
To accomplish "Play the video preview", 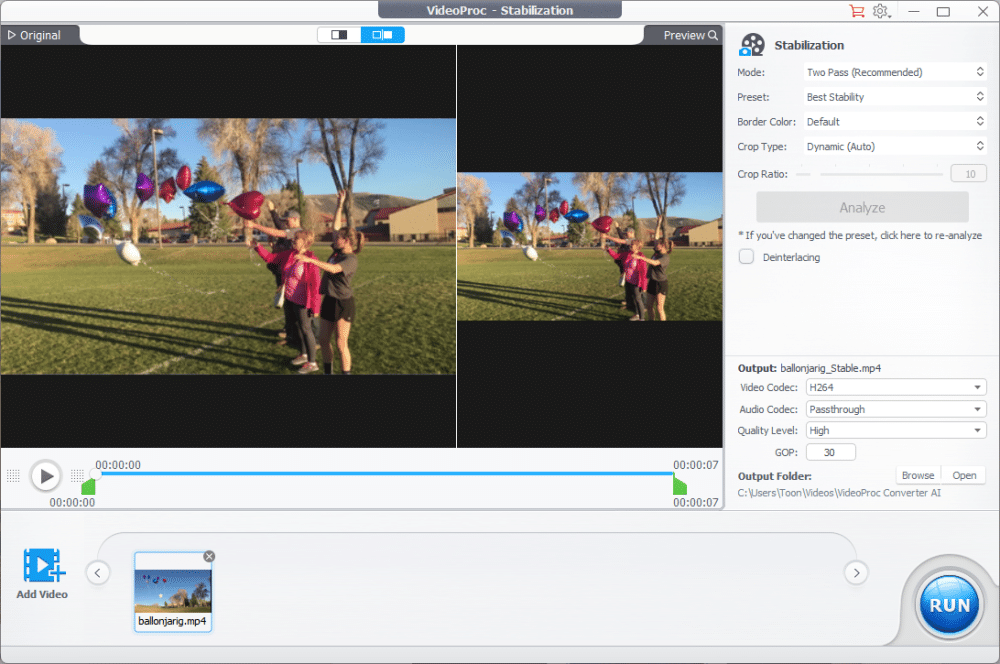I will pyautogui.click(x=46, y=476).
